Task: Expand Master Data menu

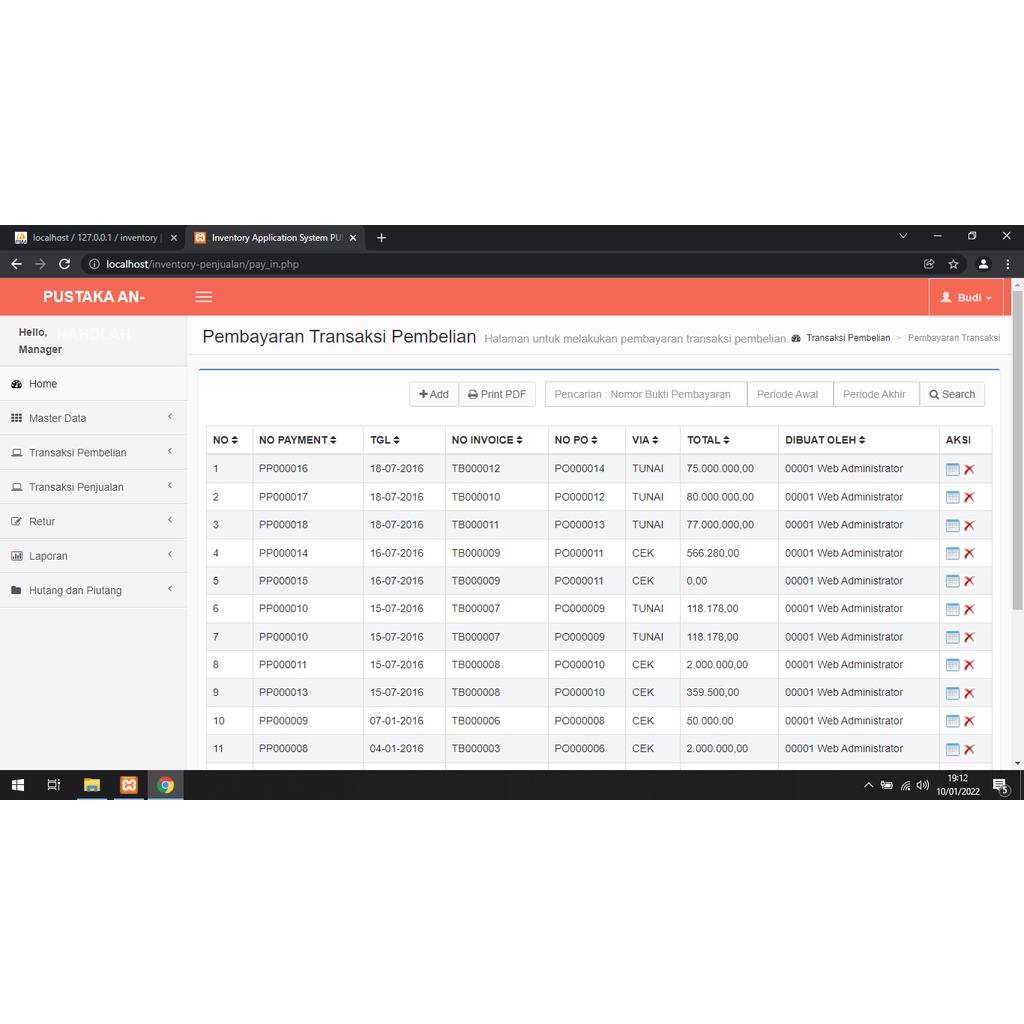Action: (93, 418)
